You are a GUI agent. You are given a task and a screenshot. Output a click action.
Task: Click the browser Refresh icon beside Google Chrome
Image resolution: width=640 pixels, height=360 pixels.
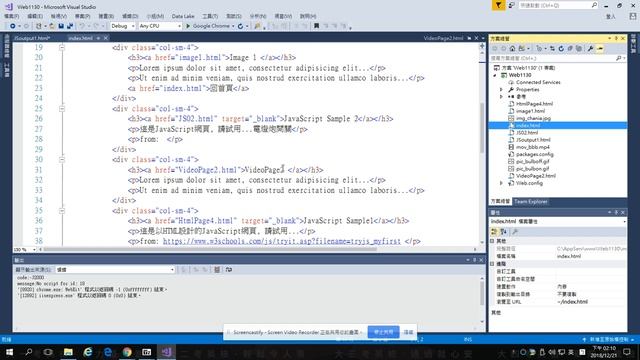[x=240, y=26]
